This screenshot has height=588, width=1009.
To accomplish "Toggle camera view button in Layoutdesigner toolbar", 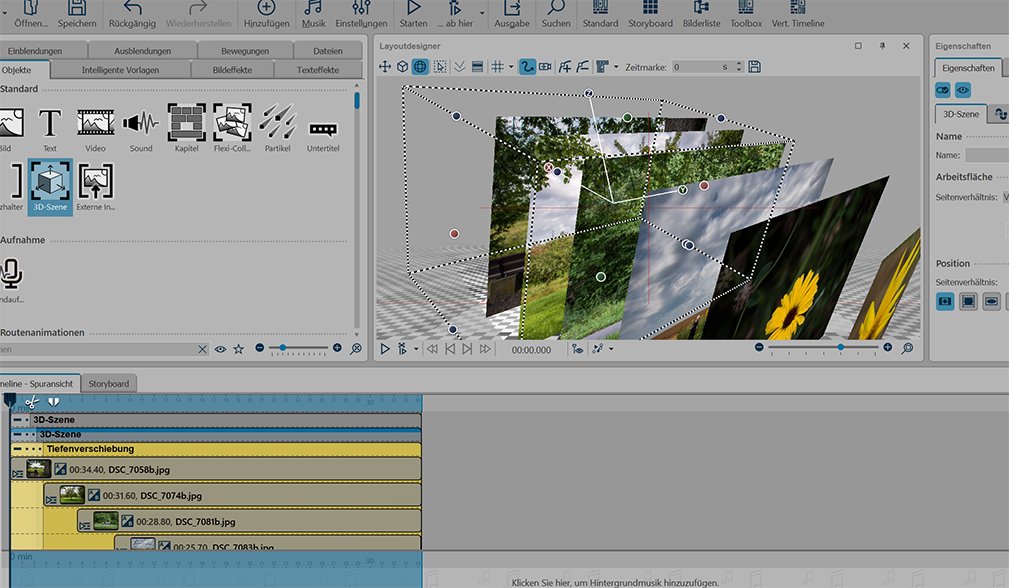I will [x=545, y=67].
